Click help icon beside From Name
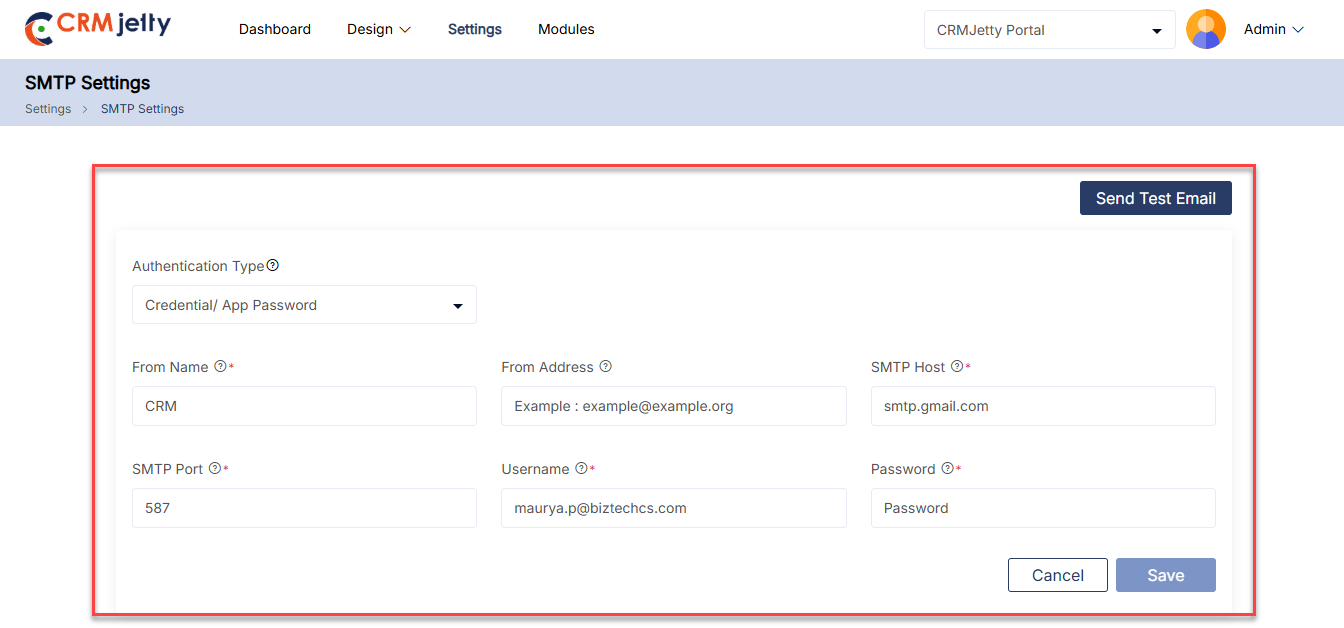This screenshot has width=1344, height=628. point(220,367)
